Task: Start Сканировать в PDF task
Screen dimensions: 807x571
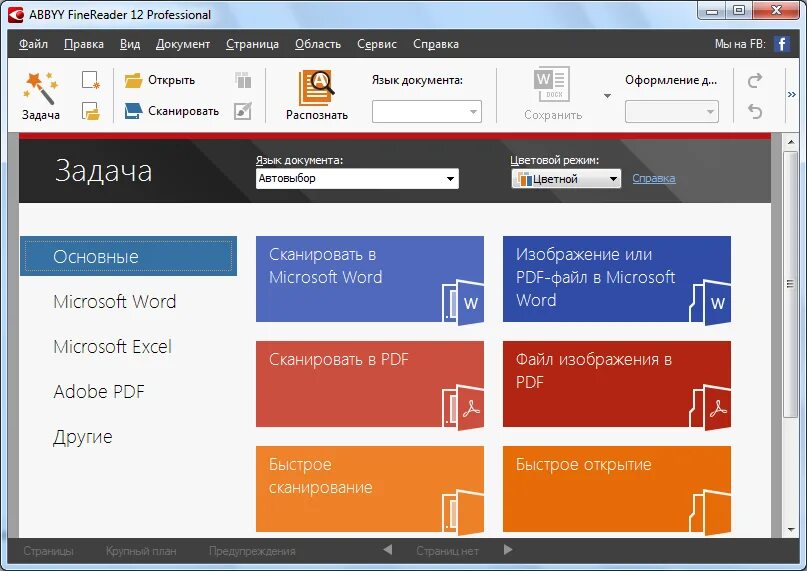Action: [370, 384]
